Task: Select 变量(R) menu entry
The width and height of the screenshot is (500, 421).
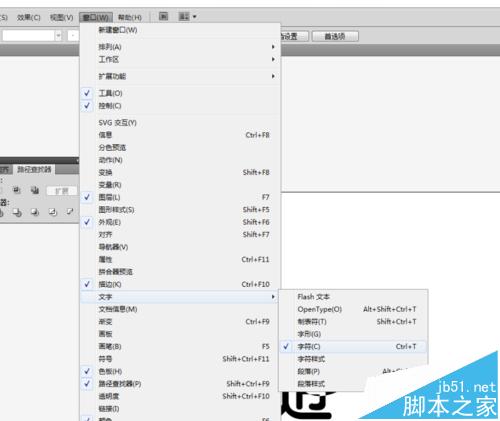Action: tap(180, 185)
